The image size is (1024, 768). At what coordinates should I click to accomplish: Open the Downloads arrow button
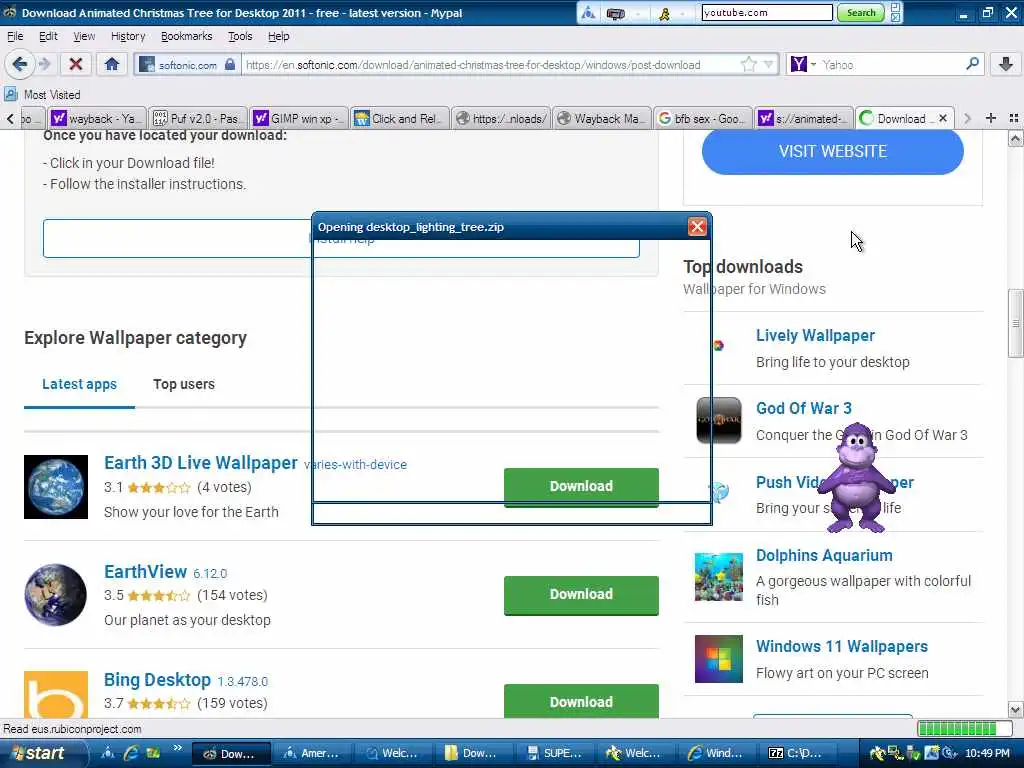click(x=1006, y=64)
